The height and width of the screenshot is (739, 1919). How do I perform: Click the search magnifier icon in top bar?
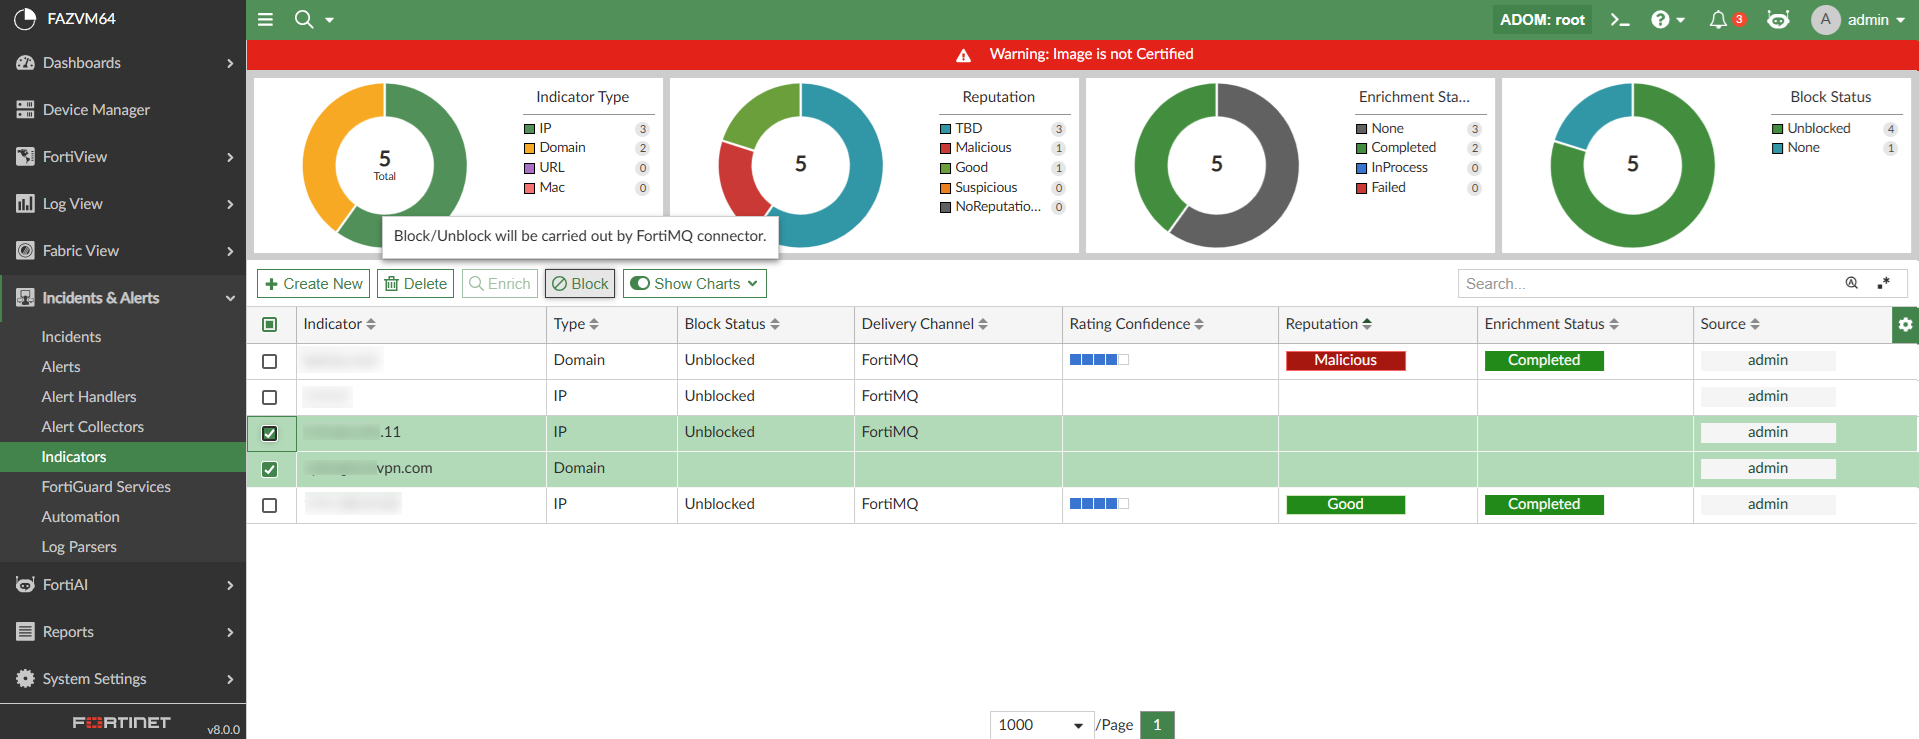[x=304, y=19]
